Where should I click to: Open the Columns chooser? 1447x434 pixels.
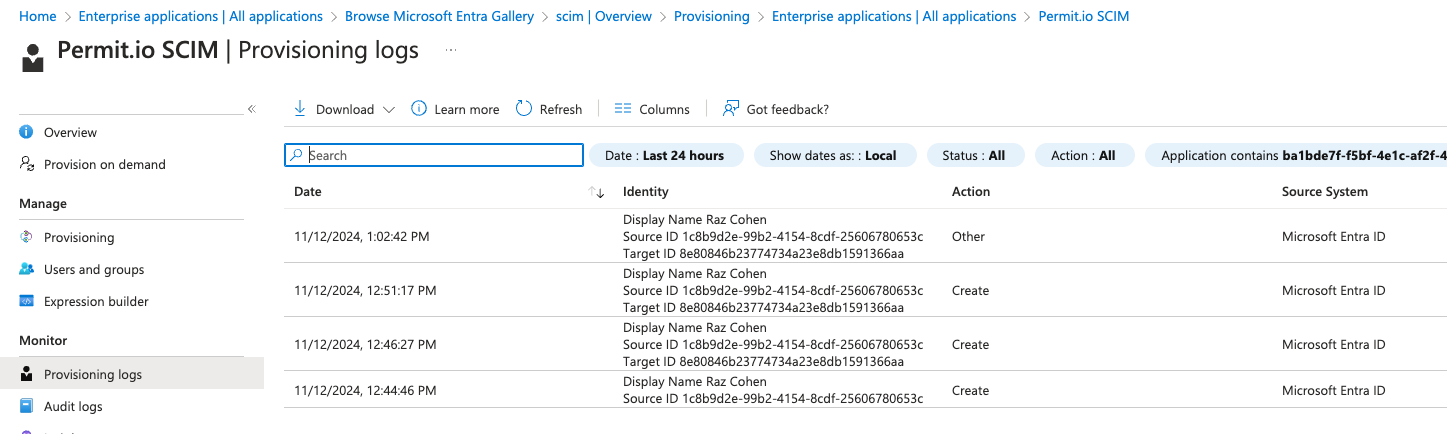[x=652, y=109]
